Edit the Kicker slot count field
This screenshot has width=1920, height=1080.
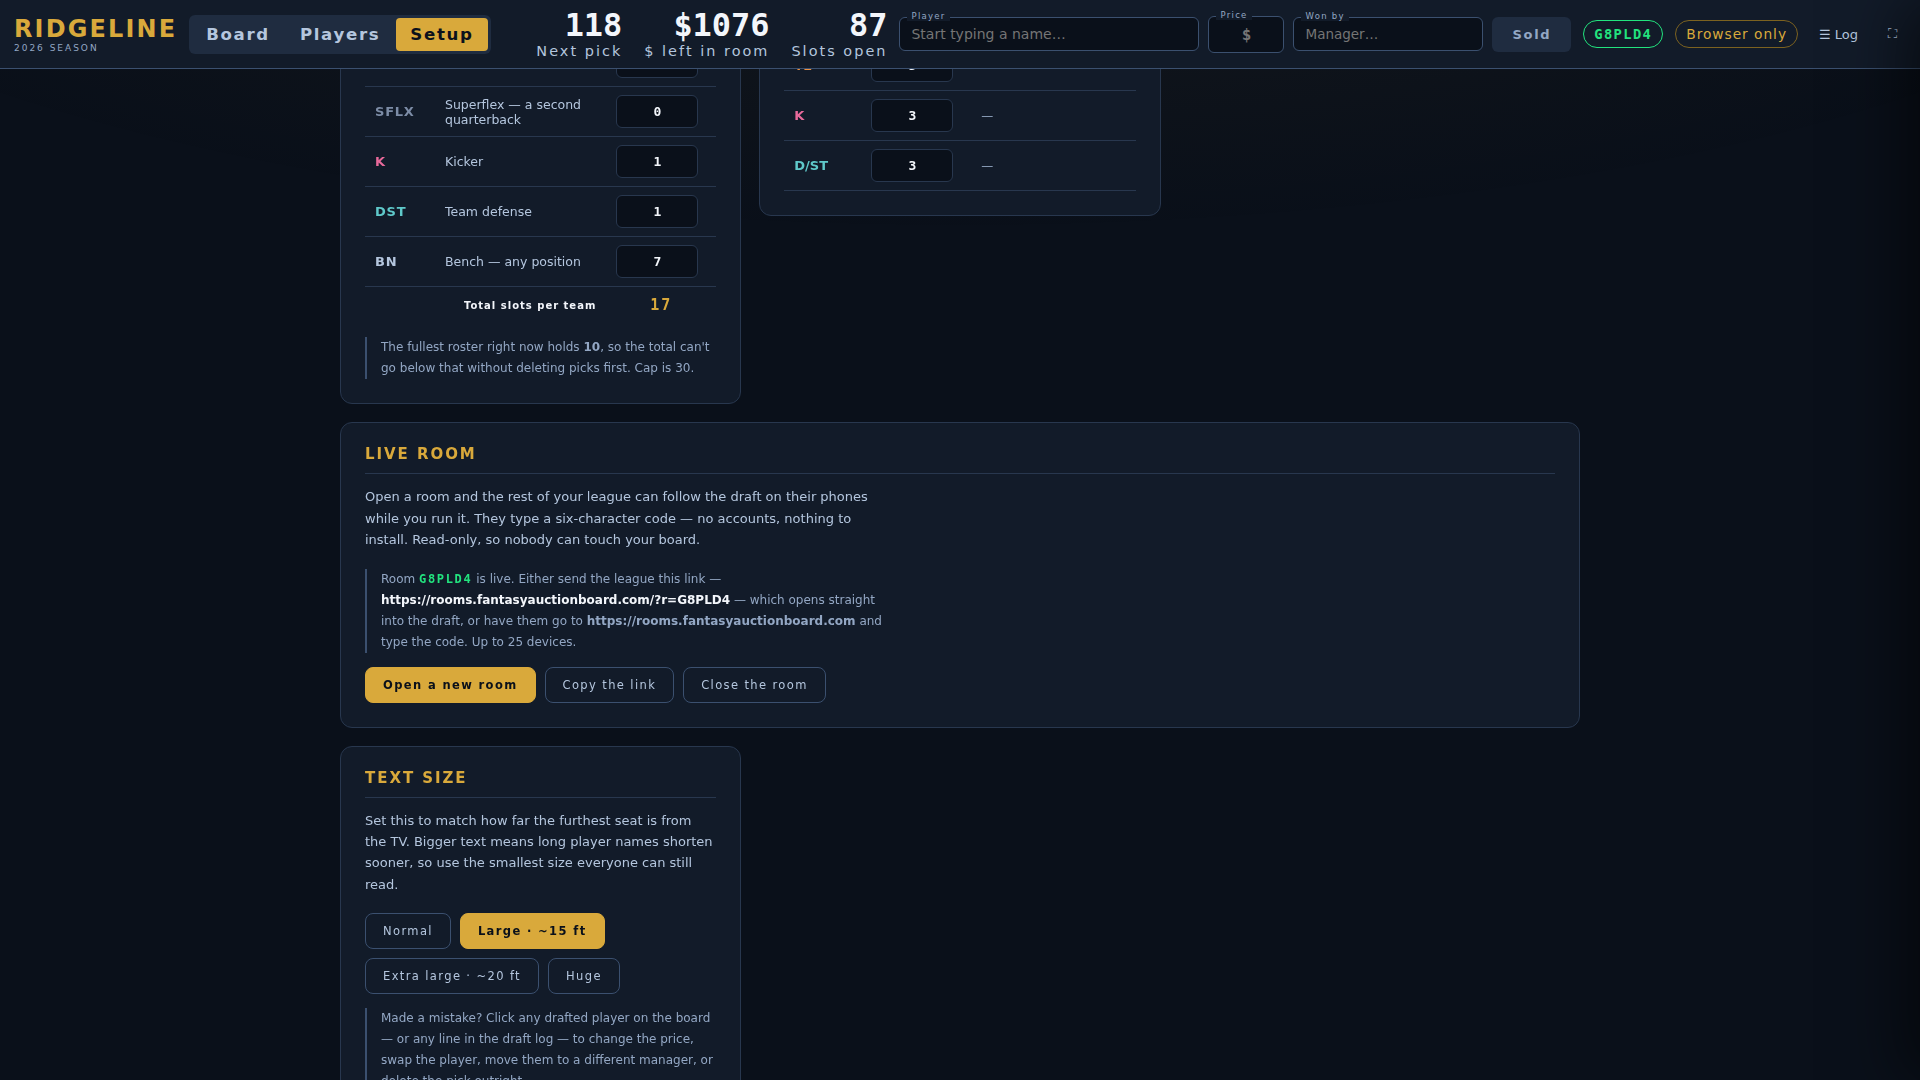tap(657, 162)
